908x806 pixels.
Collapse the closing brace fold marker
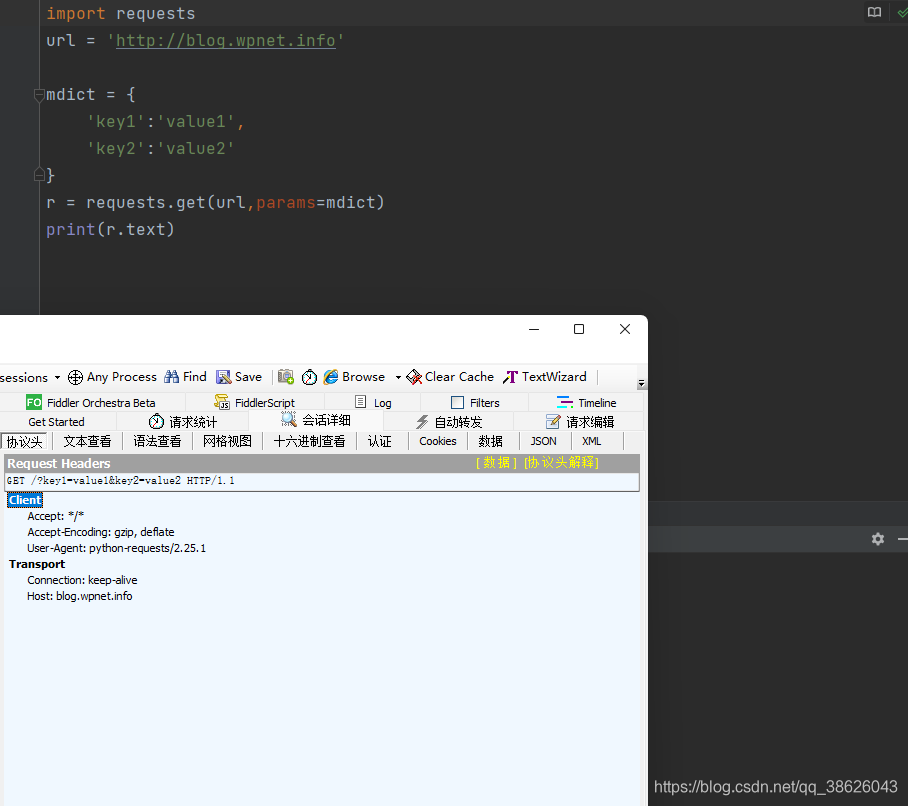[x=39, y=174]
